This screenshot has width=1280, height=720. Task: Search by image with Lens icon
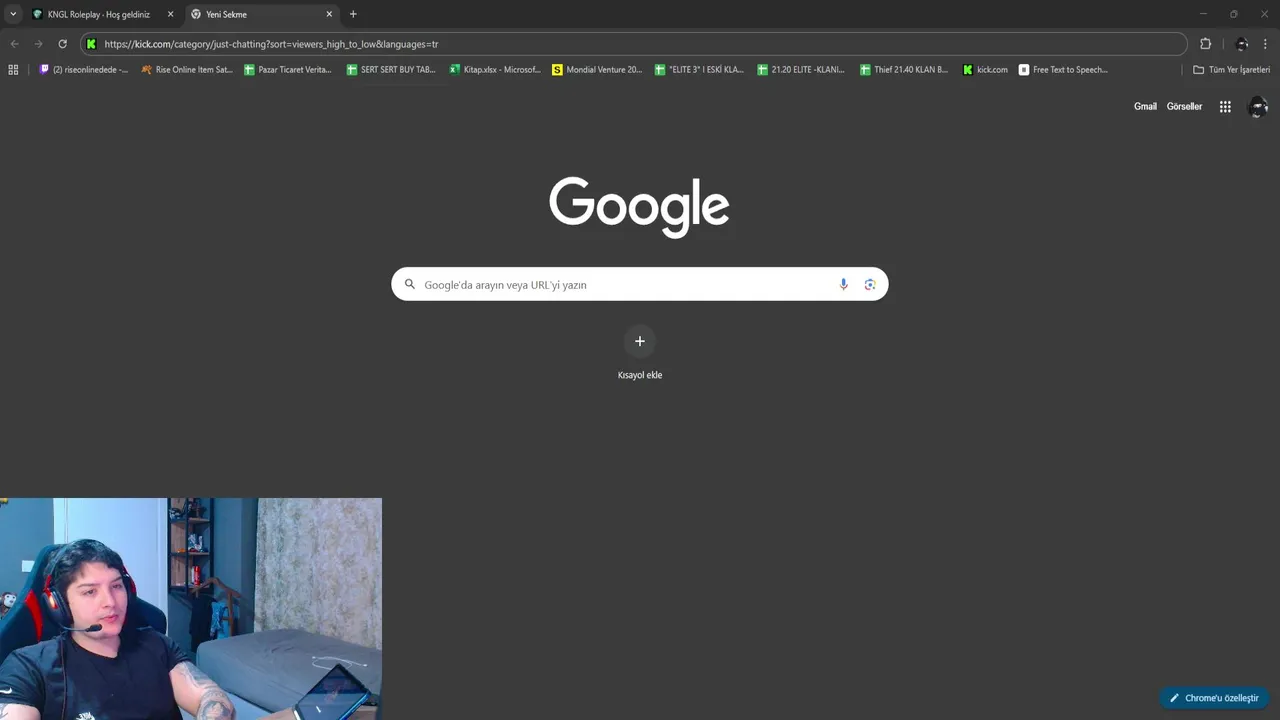870,284
